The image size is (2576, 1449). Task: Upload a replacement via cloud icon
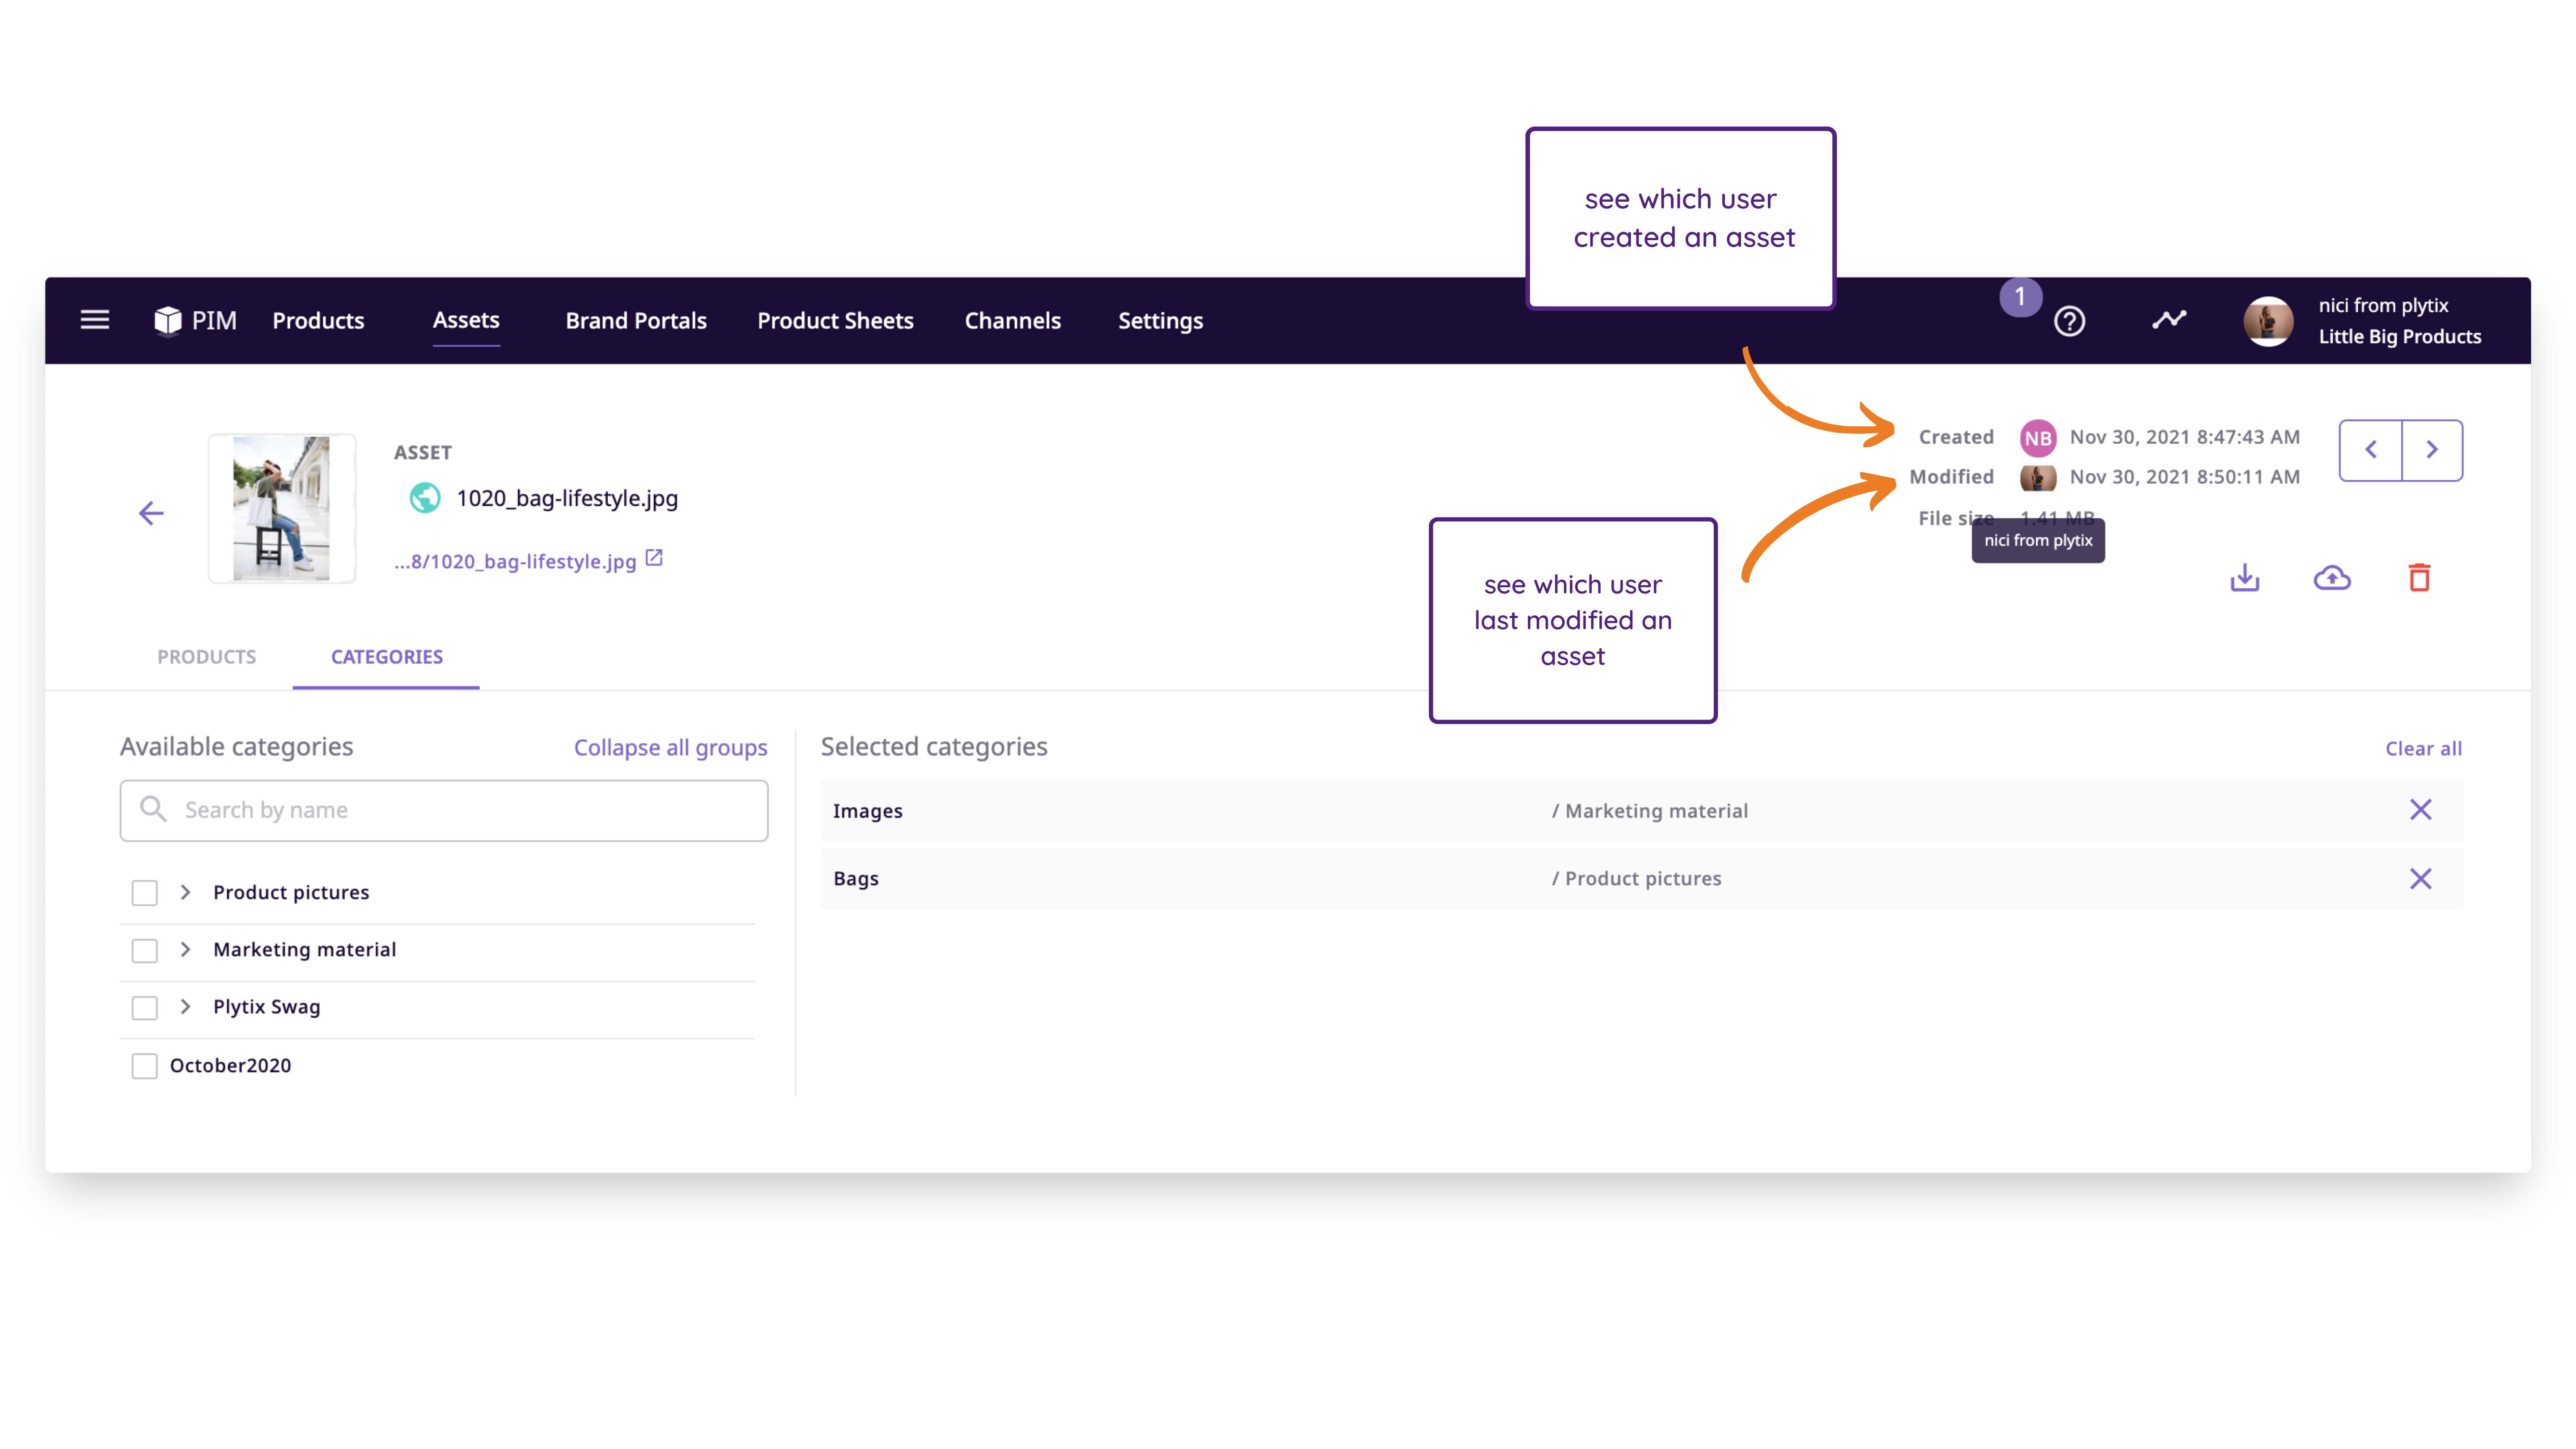pyautogui.click(x=2332, y=578)
